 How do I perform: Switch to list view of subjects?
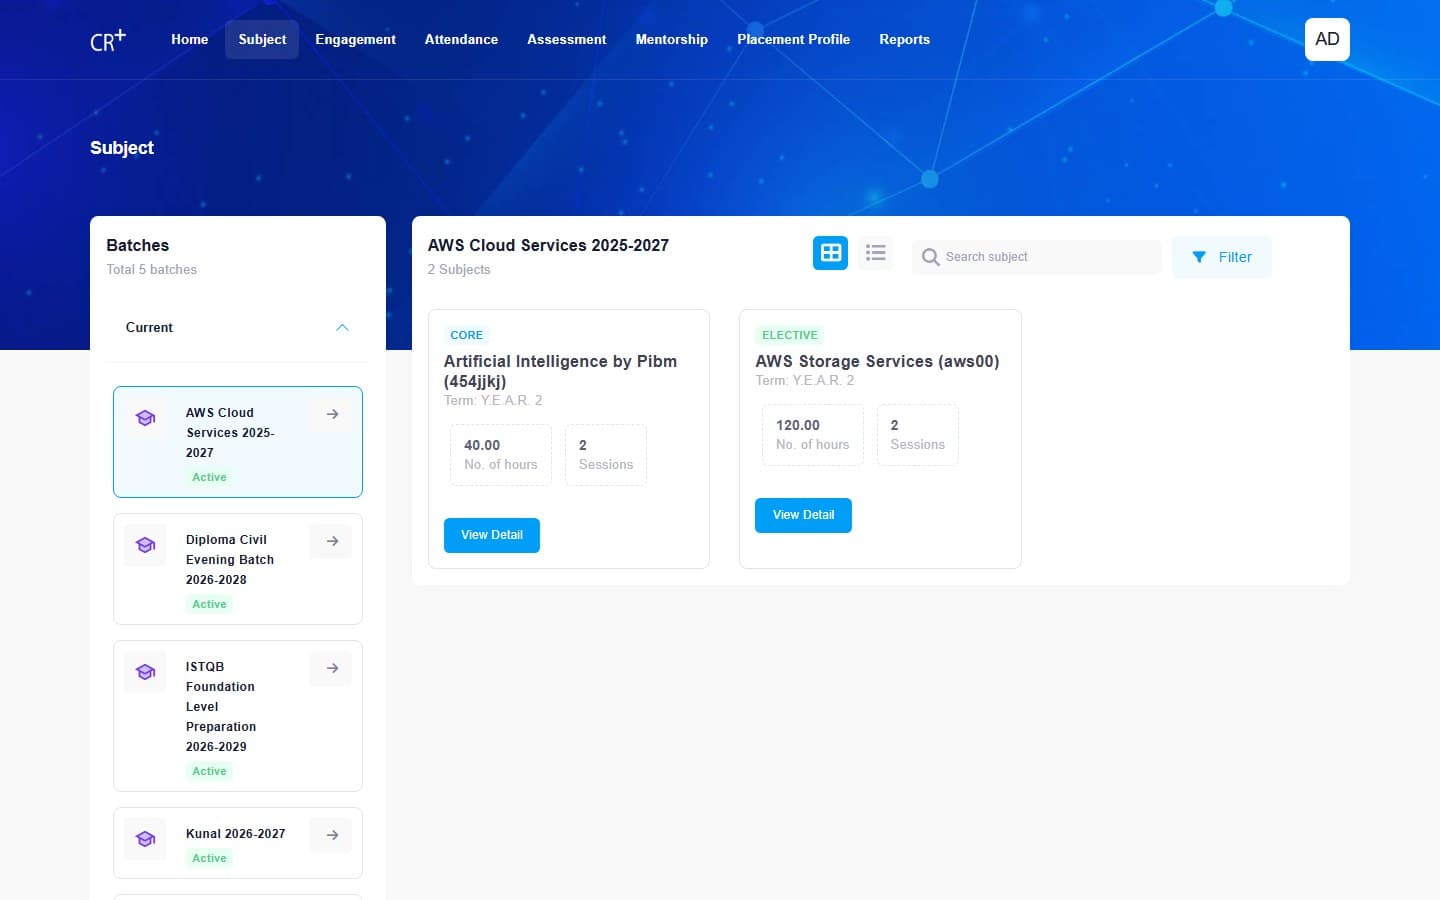coord(876,253)
